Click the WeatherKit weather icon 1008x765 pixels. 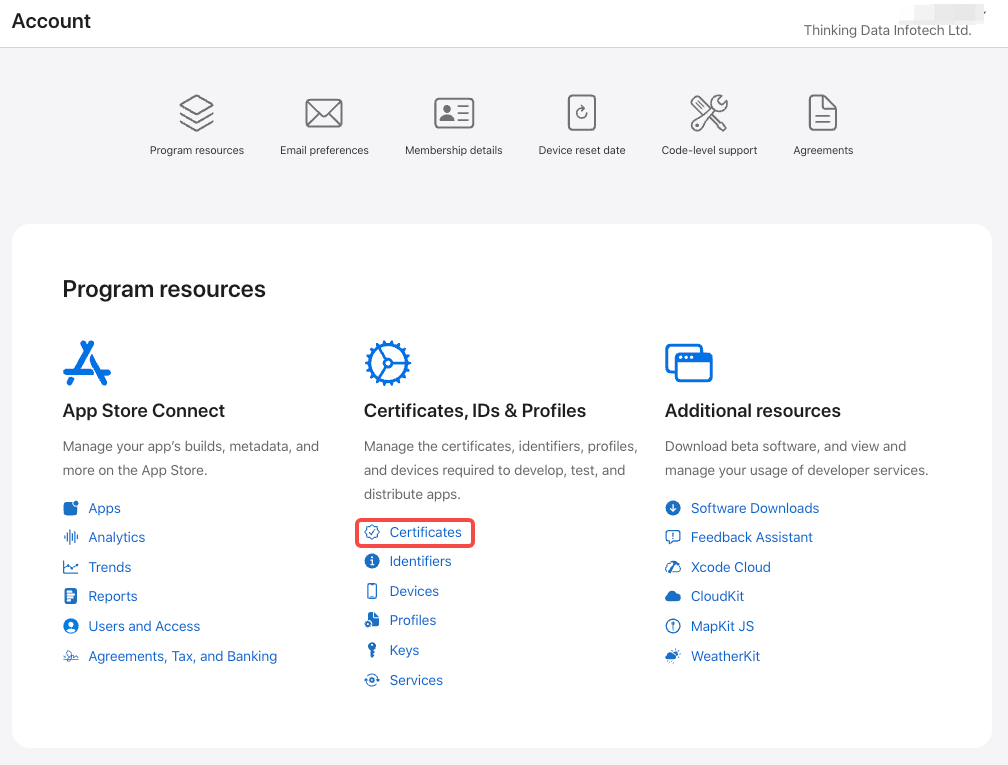click(673, 656)
